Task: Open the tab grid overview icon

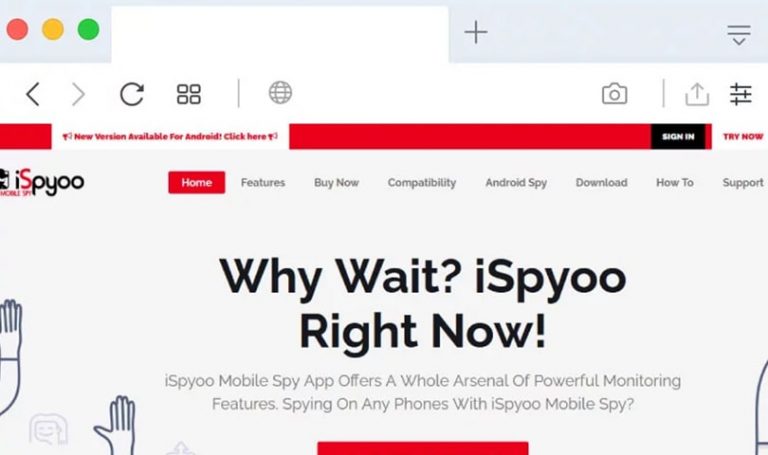Action: click(x=189, y=94)
